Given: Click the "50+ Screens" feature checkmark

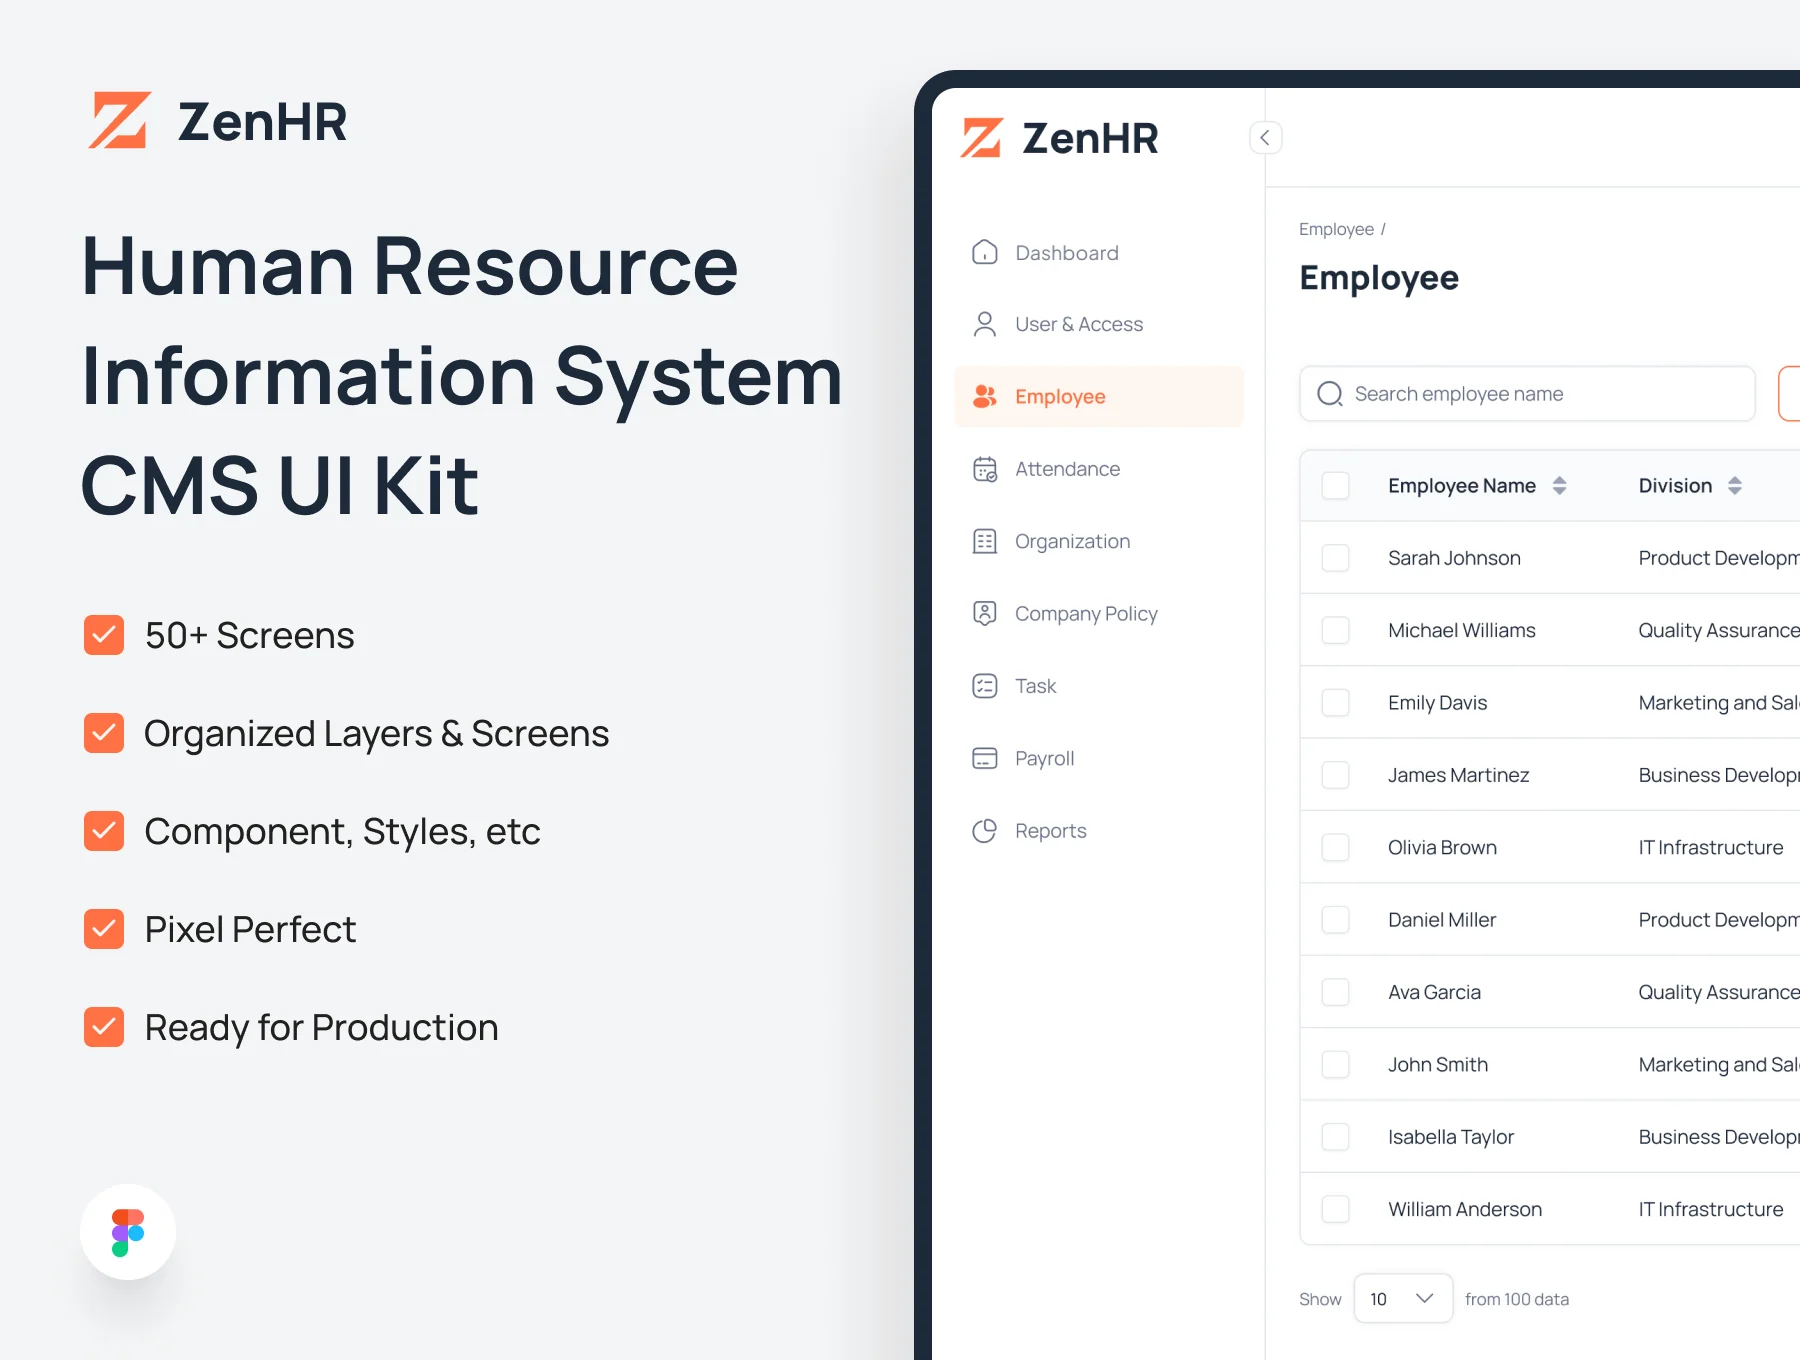Looking at the screenshot, I should (x=104, y=635).
